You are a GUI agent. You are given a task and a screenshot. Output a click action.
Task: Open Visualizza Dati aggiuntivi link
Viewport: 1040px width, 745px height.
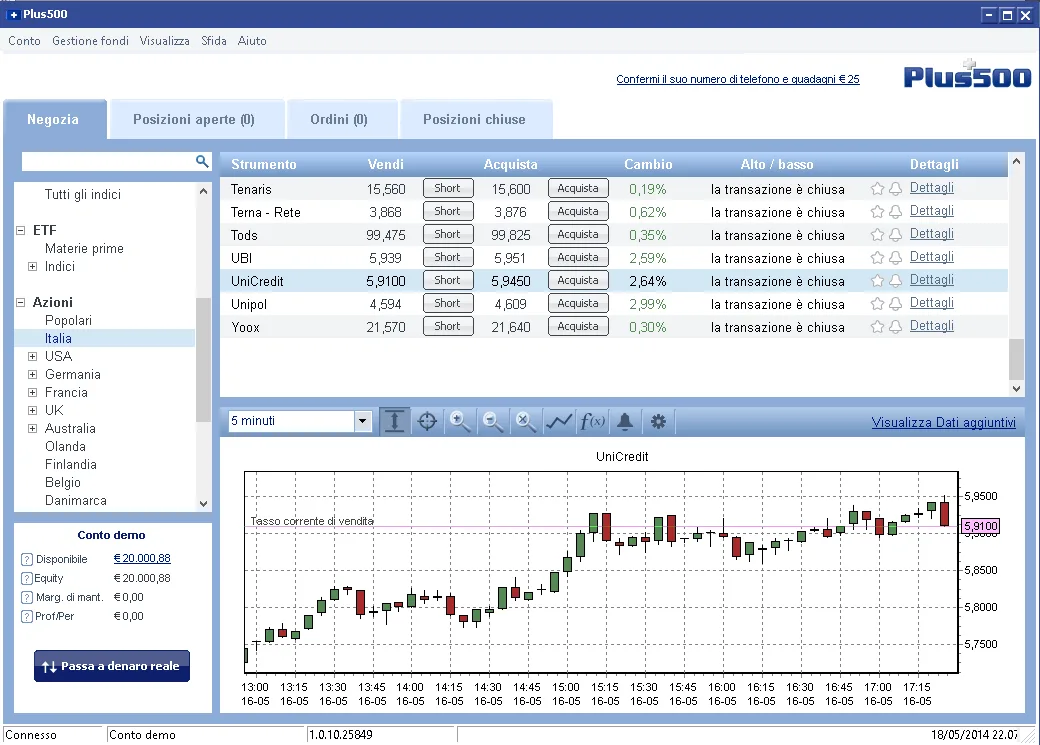(943, 422)
